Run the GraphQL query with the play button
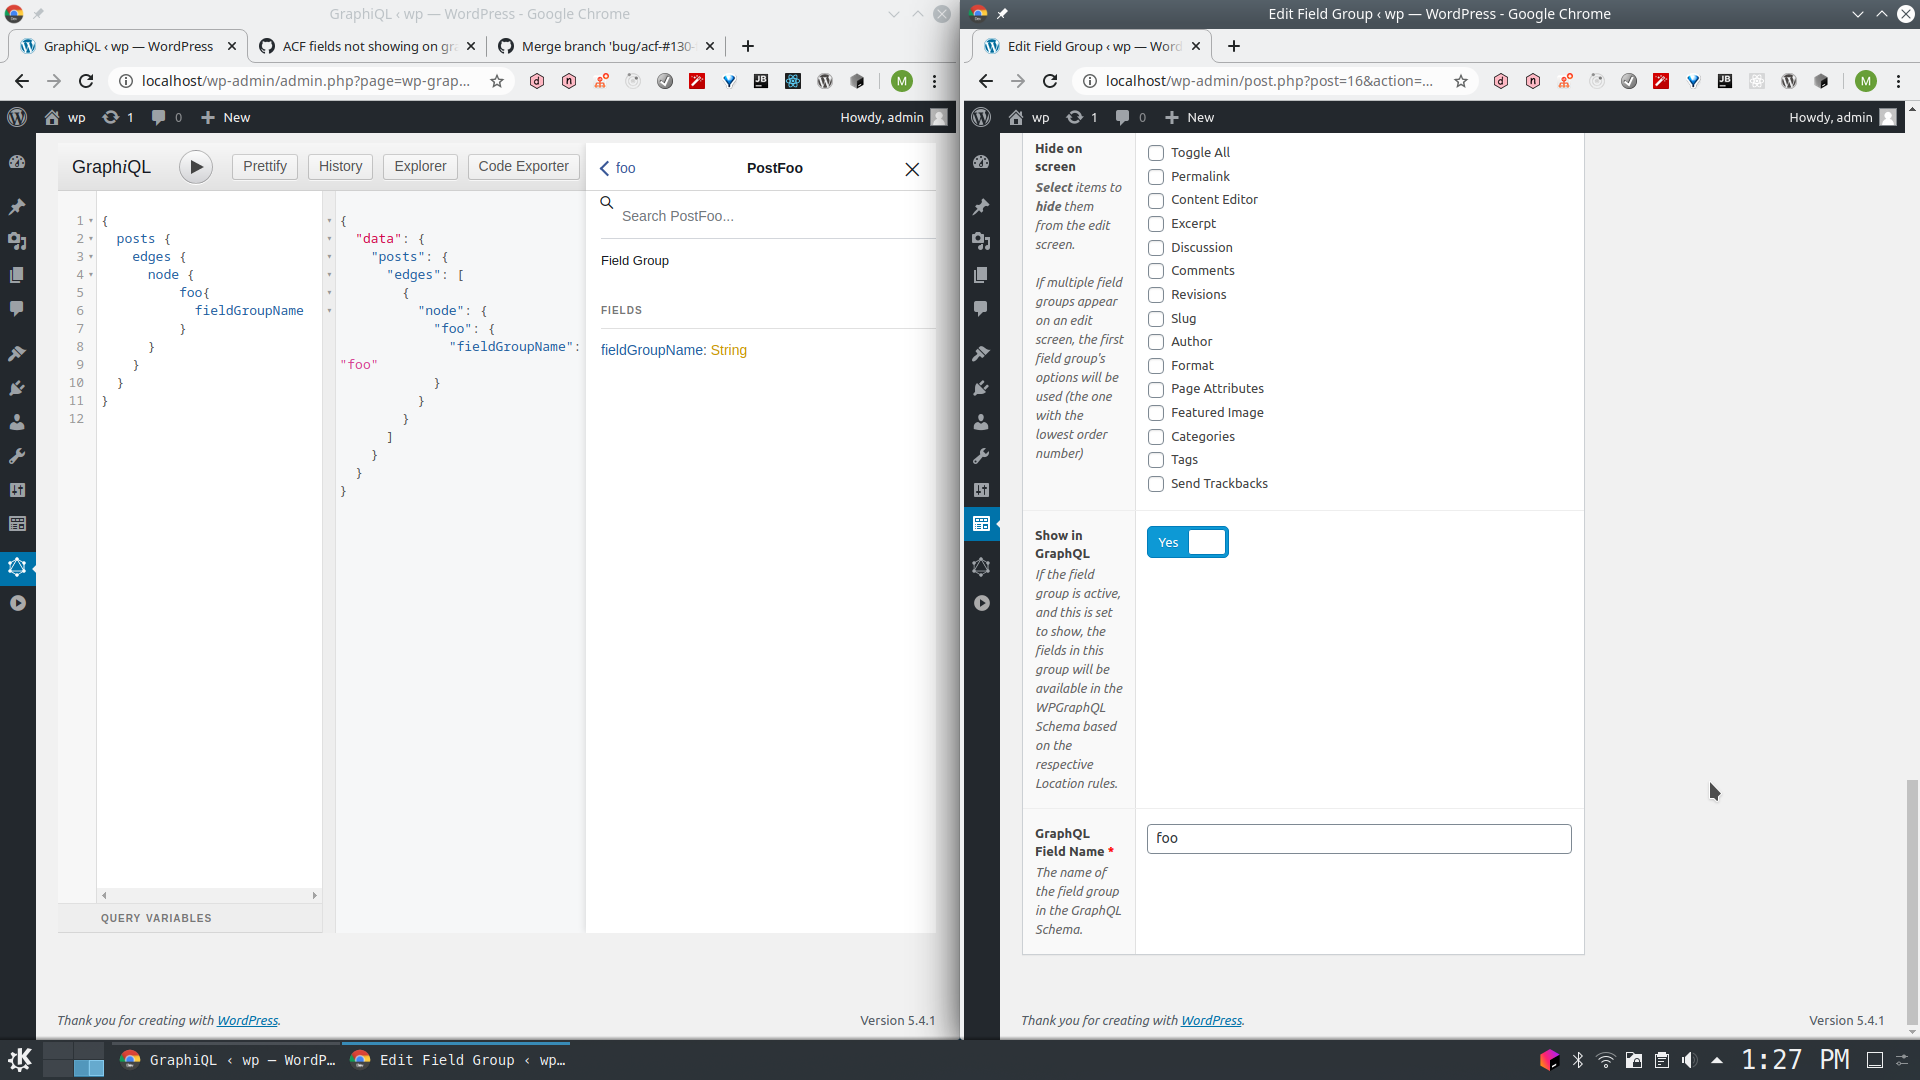 (195, 166)
